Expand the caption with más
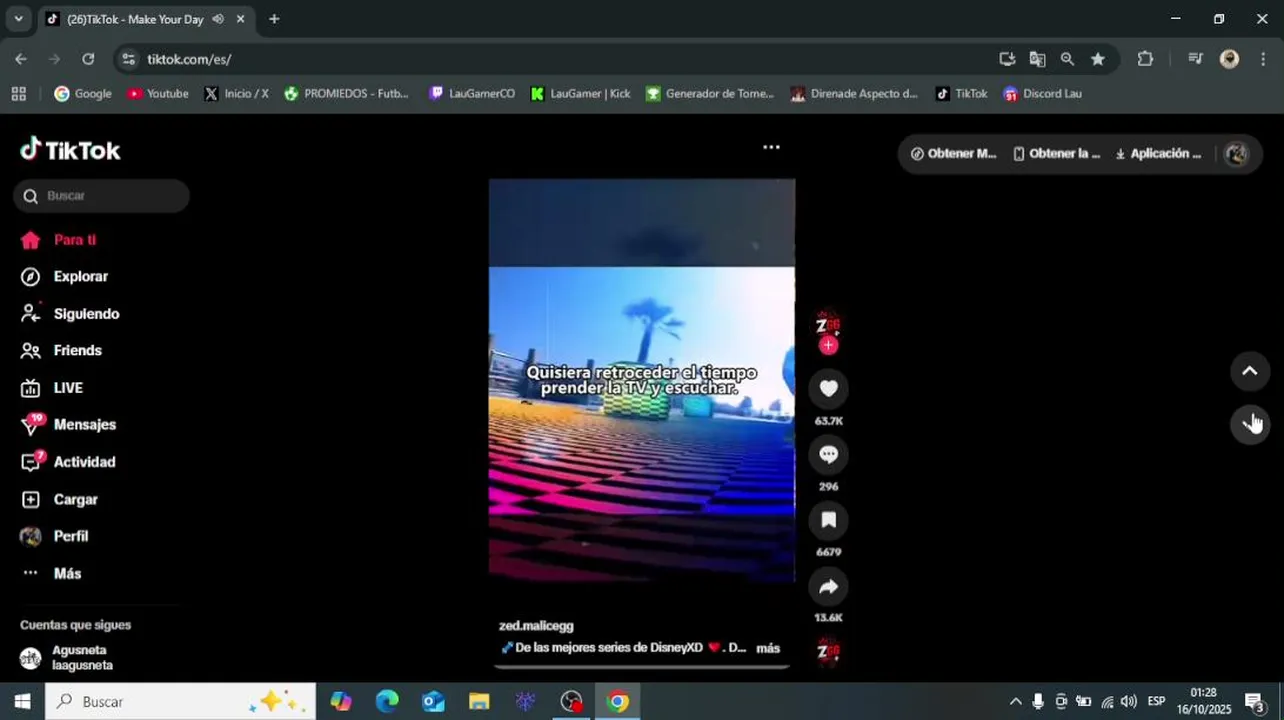 tap(768, 648)
